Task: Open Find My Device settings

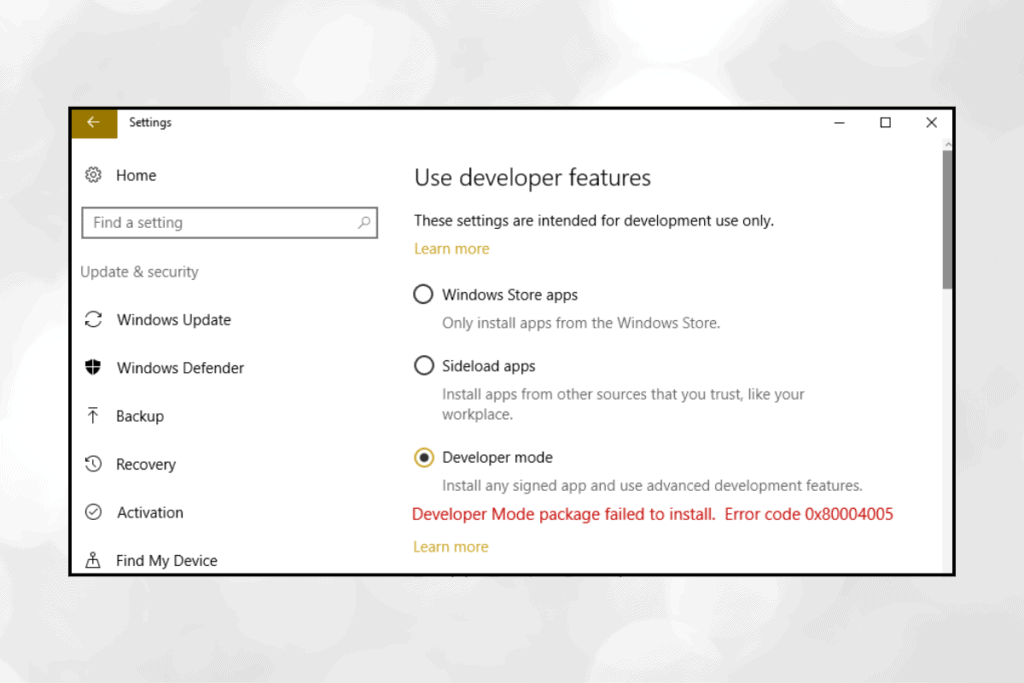Action: (x=167, y=561)
